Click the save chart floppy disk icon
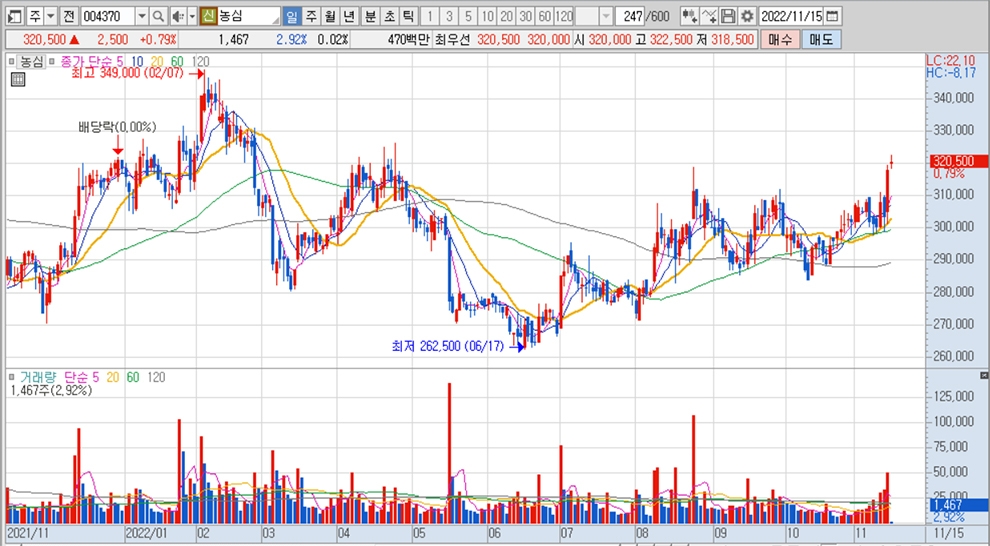Image resolution: width=990 pixels, height=546 pixels. [x=729, y=17]
